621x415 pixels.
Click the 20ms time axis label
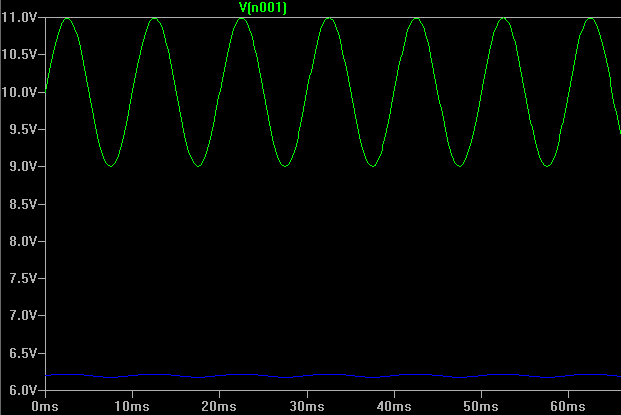point(219,407)
